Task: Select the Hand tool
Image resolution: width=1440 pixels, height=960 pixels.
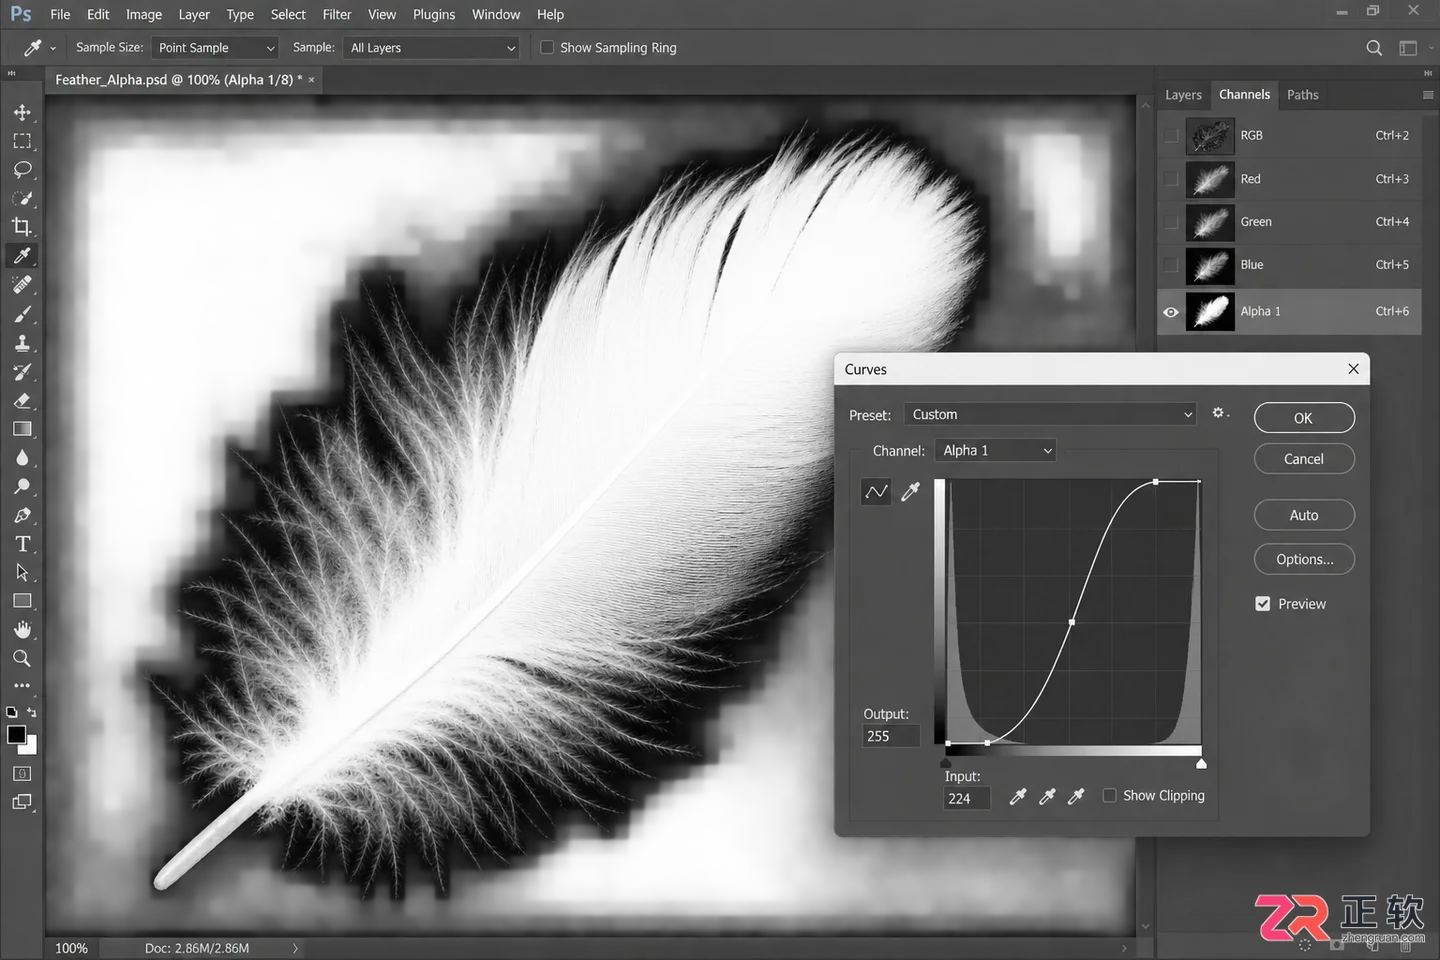Action: (22, 630)
